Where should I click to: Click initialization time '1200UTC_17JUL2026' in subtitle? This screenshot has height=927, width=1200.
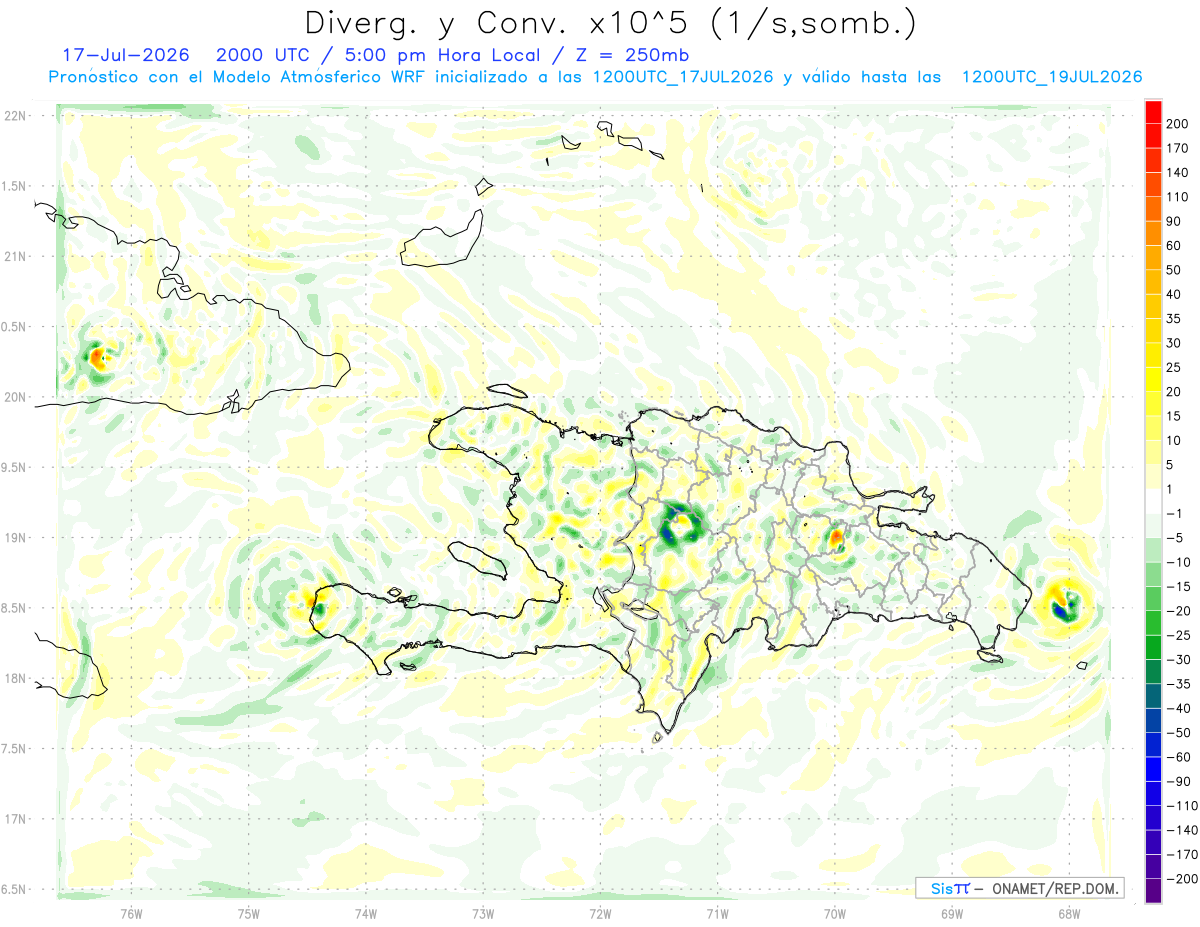coord(683,77)
